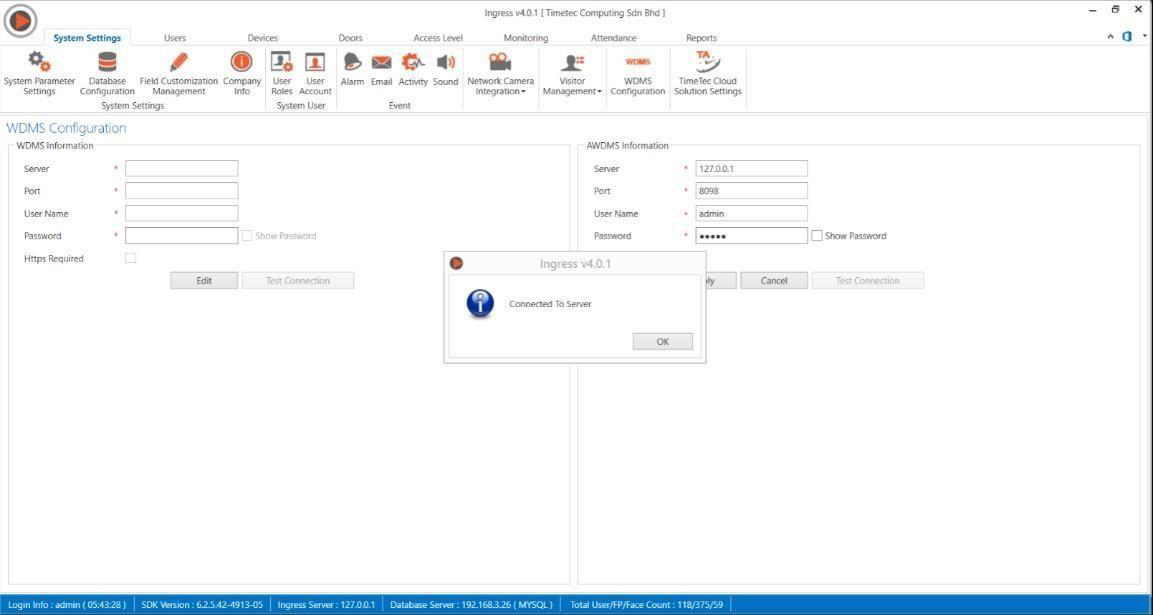Switch to the Reports tab
This screenshot has height=615, width=1153.
702,38
